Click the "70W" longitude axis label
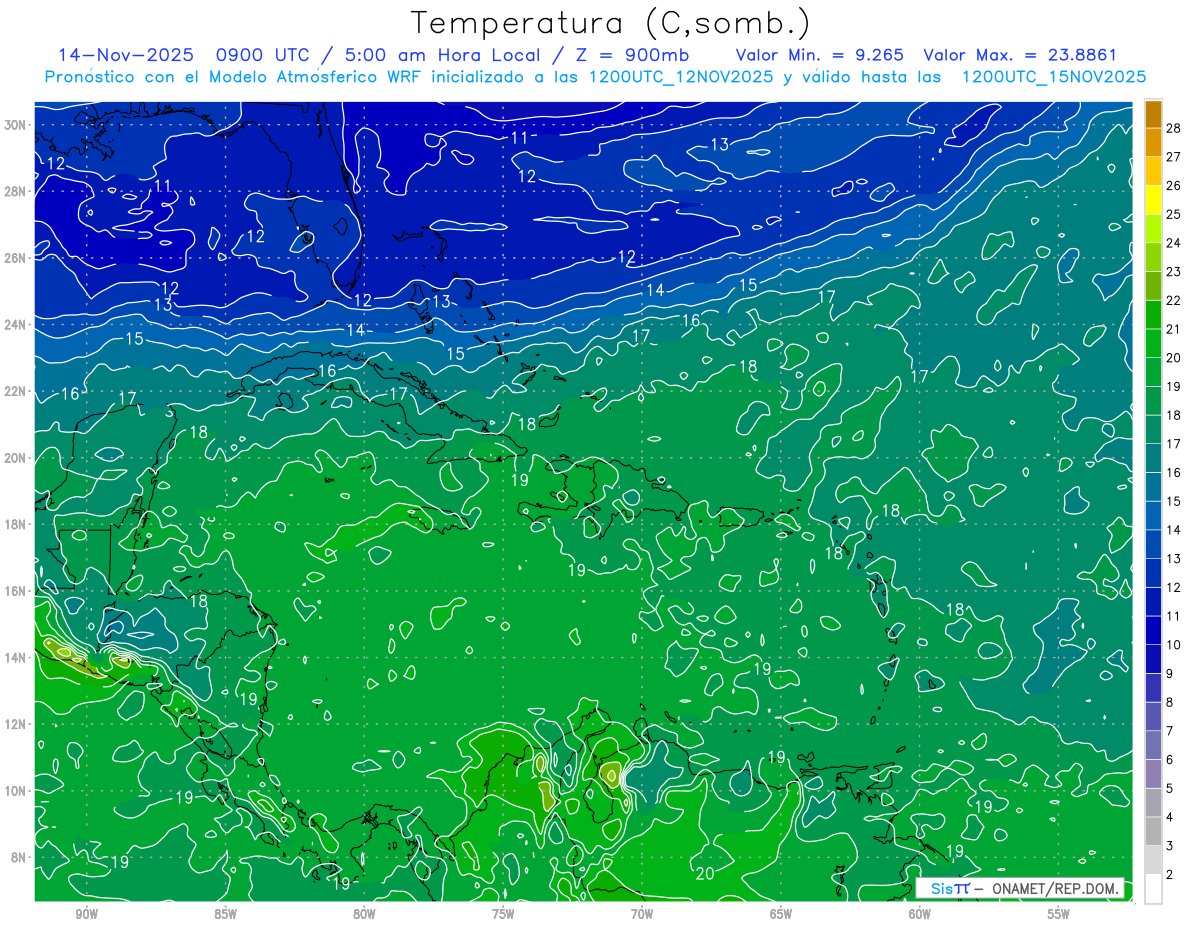 pyautogui.click(x=642, y=914)
